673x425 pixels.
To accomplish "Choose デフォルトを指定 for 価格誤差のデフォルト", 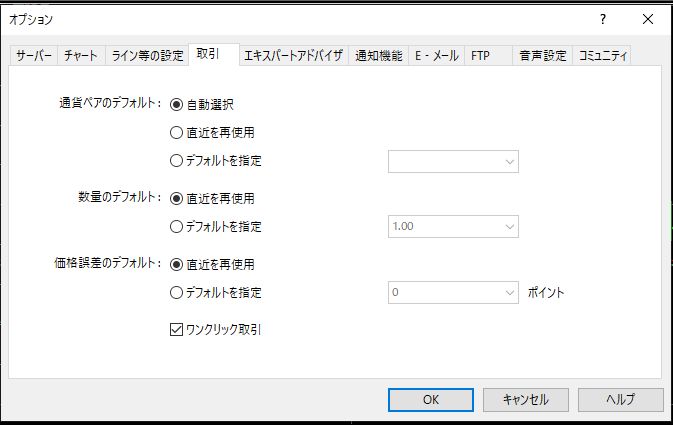I will click(x=177, y=293).
